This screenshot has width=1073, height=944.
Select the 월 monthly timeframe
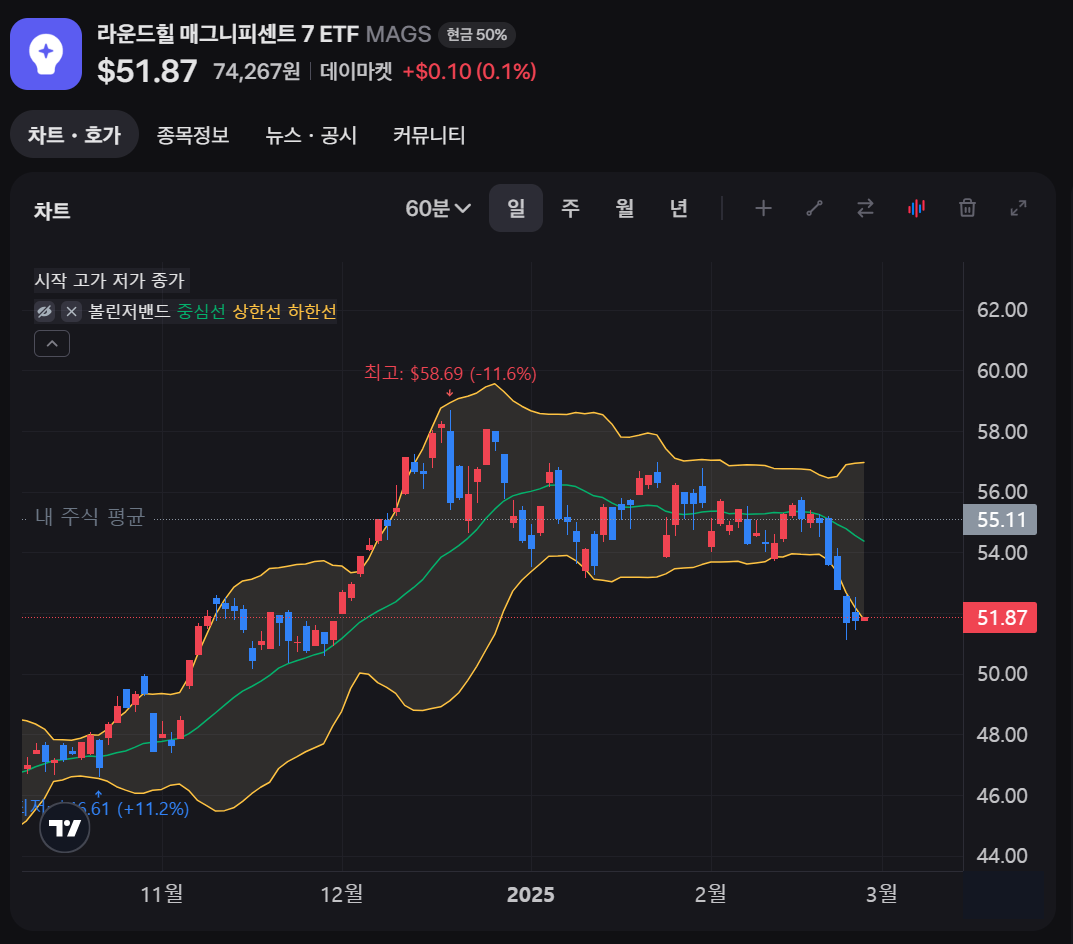tap(625, 208)
